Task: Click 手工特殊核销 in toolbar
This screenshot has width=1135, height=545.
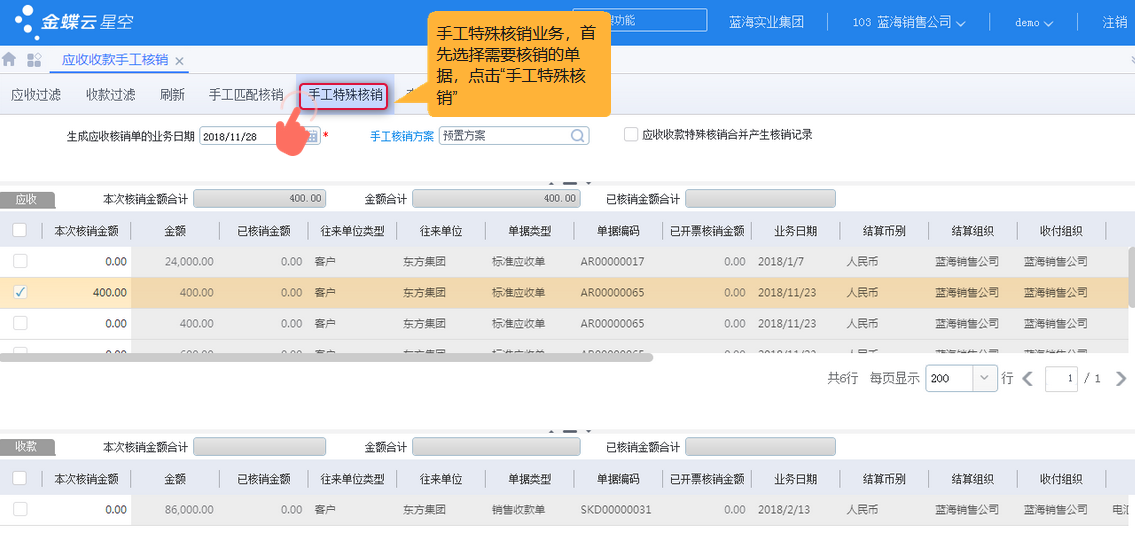Action: pyautogui.click(x=345, y=96)
